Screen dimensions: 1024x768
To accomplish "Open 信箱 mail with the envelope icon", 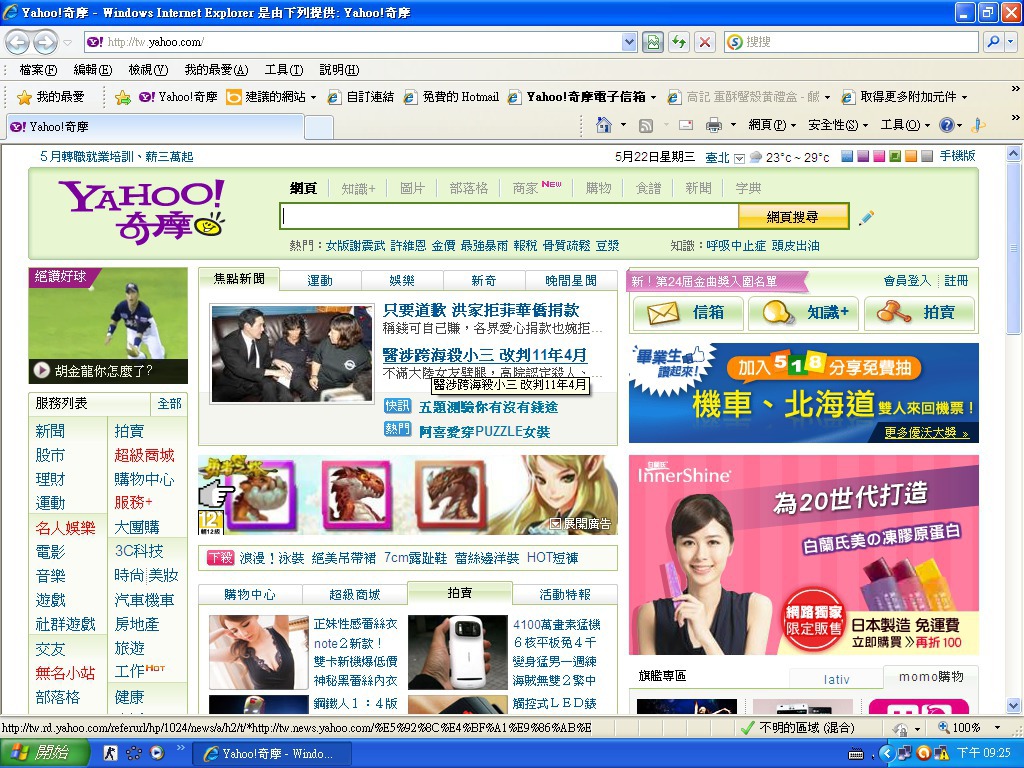I will [x=688, y=313].
